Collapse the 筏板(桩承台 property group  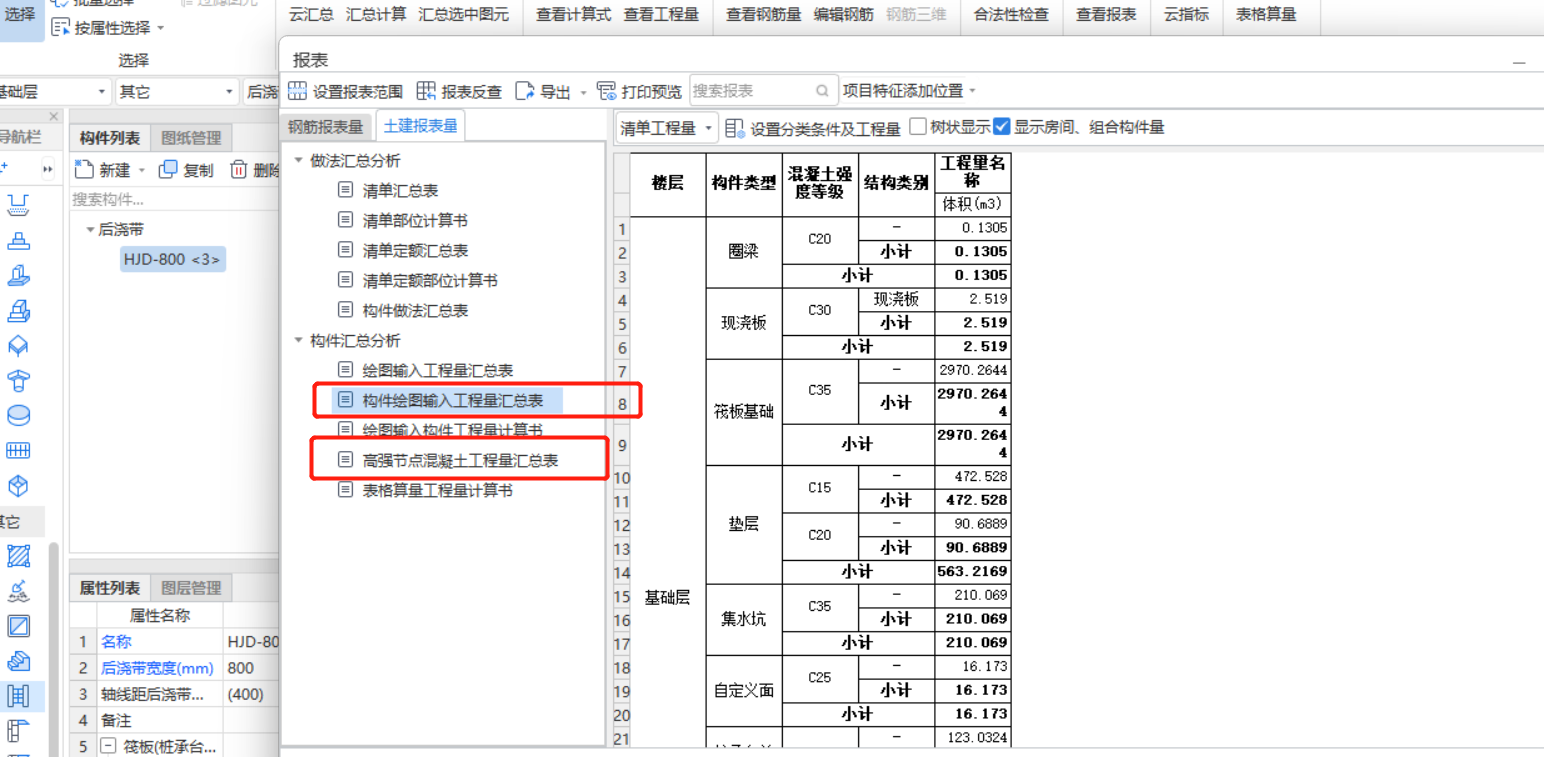[x=108, y=746]
